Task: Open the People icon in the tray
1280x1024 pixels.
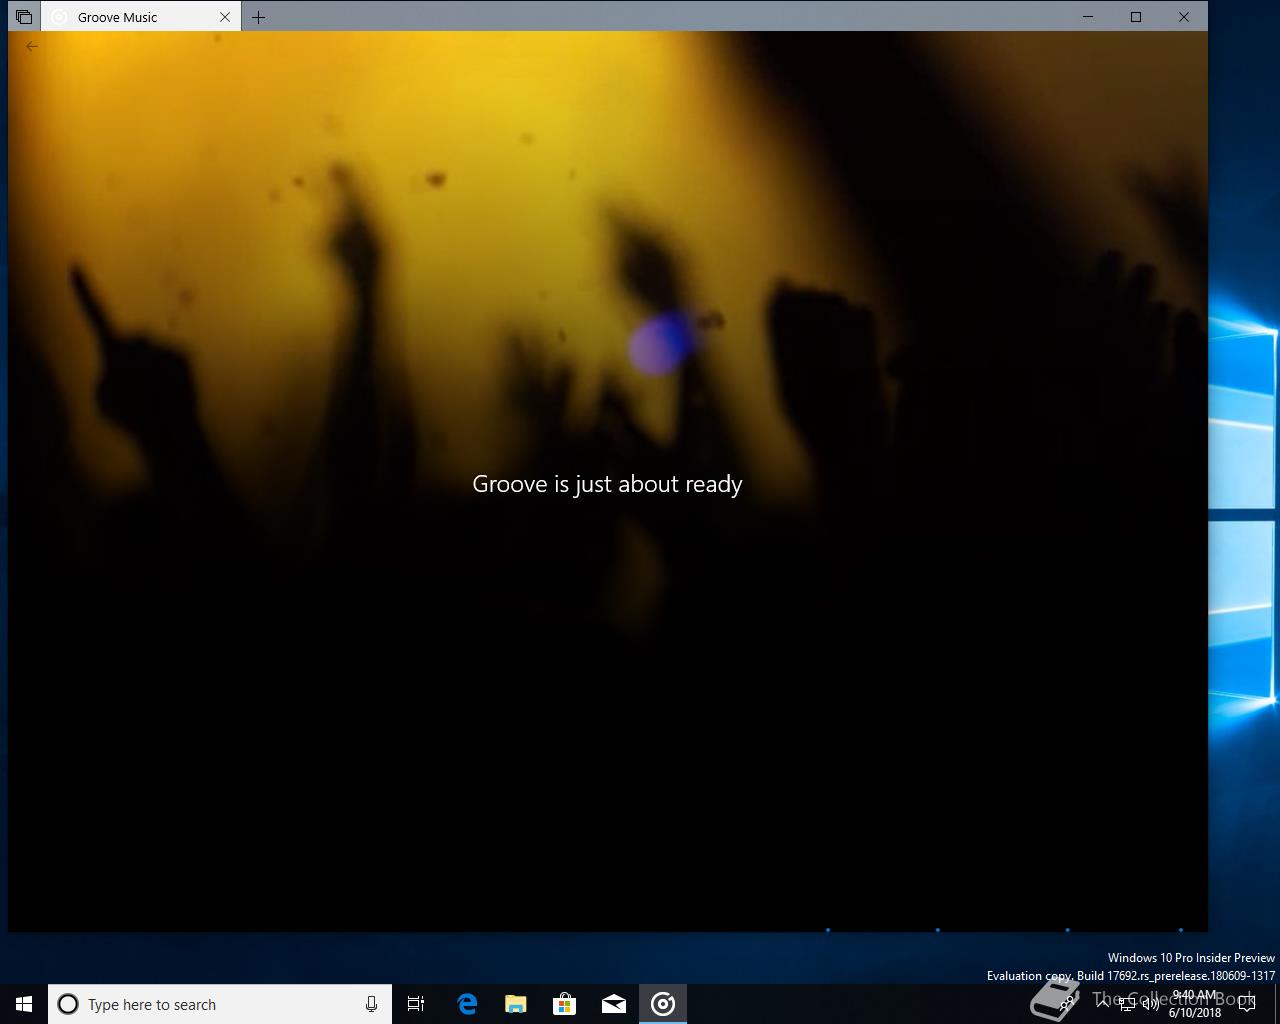Action: pos(1067,1004)
